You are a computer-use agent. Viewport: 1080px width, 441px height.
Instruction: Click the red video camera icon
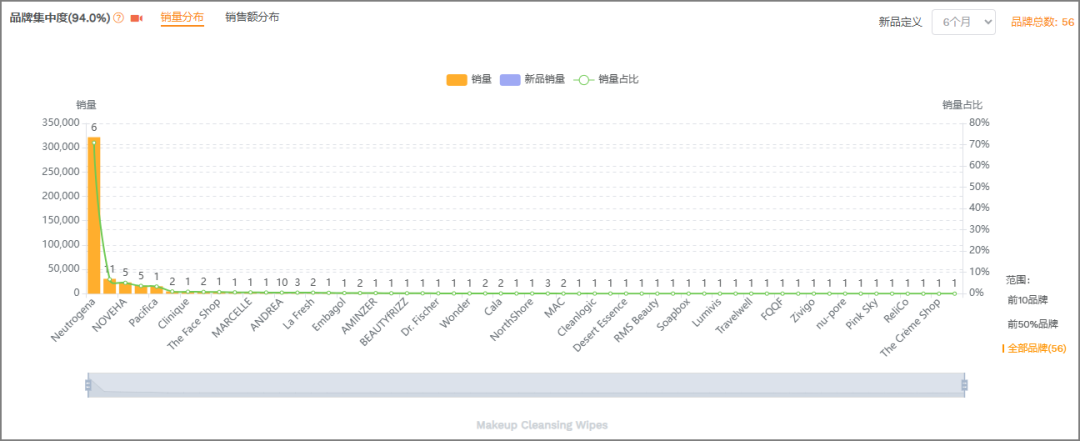tap(137, 19)
